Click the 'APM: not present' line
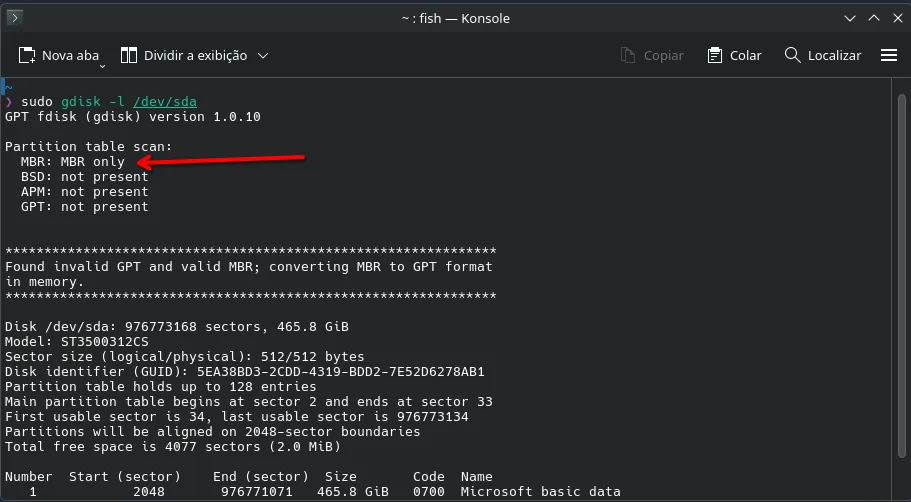 (x=84, y=192)
